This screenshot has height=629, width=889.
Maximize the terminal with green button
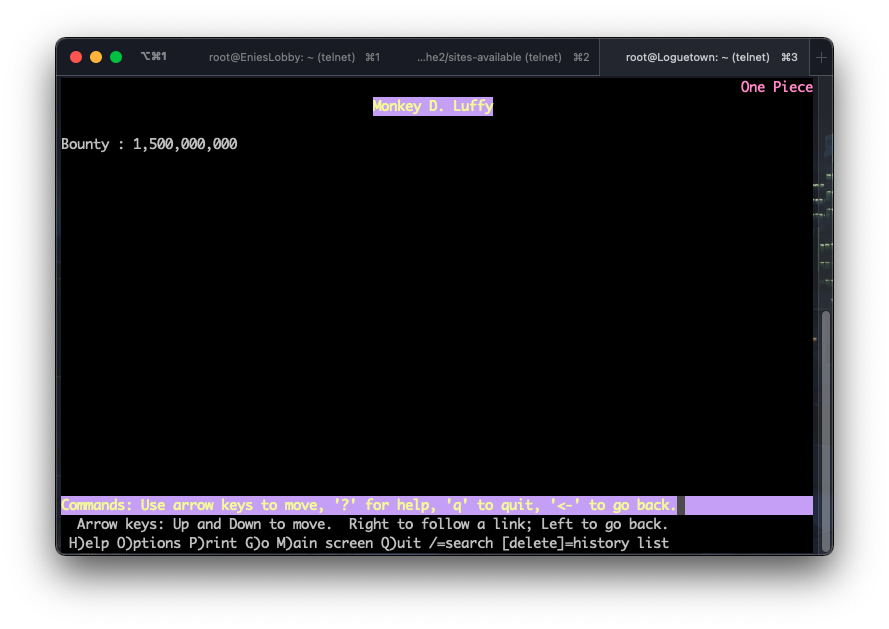(x=116, y=57)
